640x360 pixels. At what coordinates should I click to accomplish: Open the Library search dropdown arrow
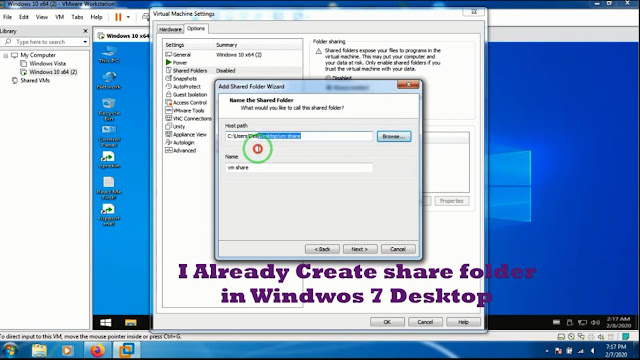tap(85, 42)
